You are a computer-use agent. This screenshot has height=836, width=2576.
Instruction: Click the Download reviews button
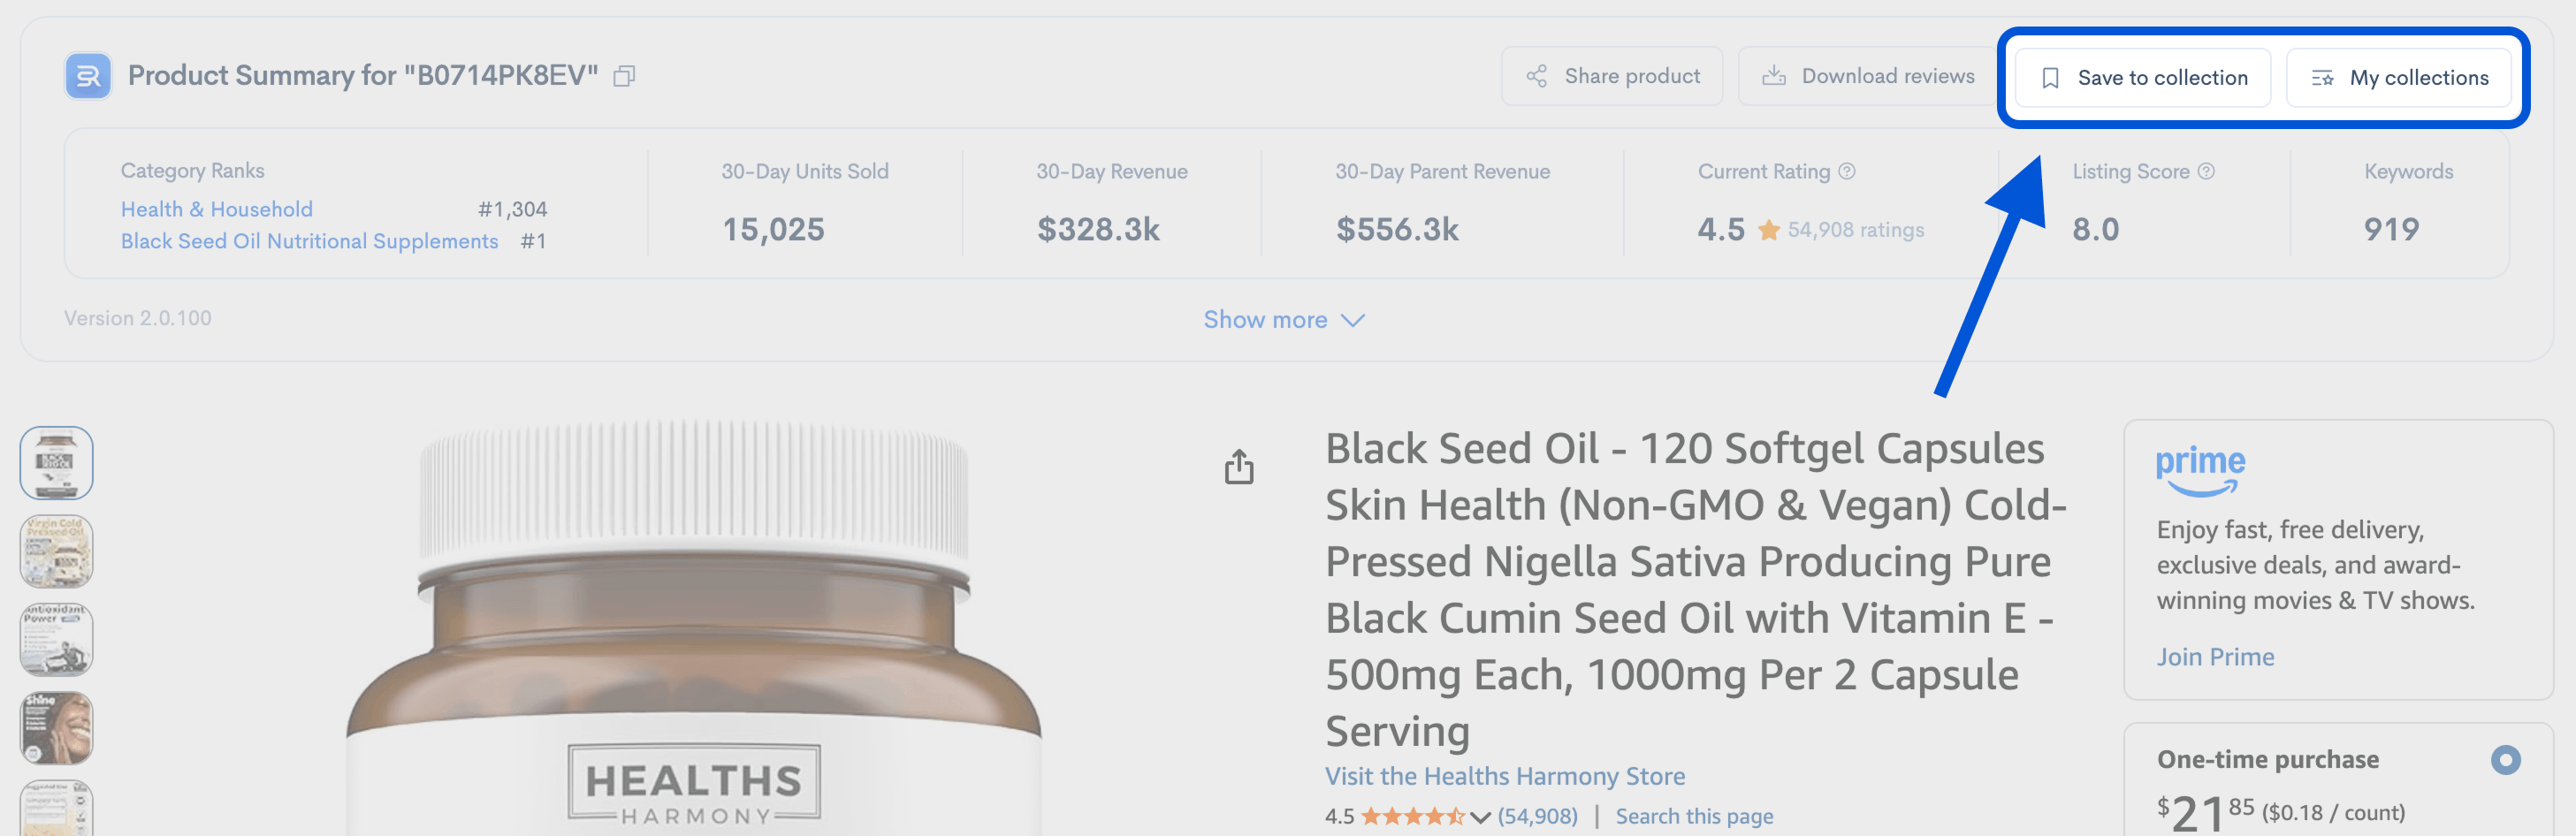click(x=1867, y=76)
